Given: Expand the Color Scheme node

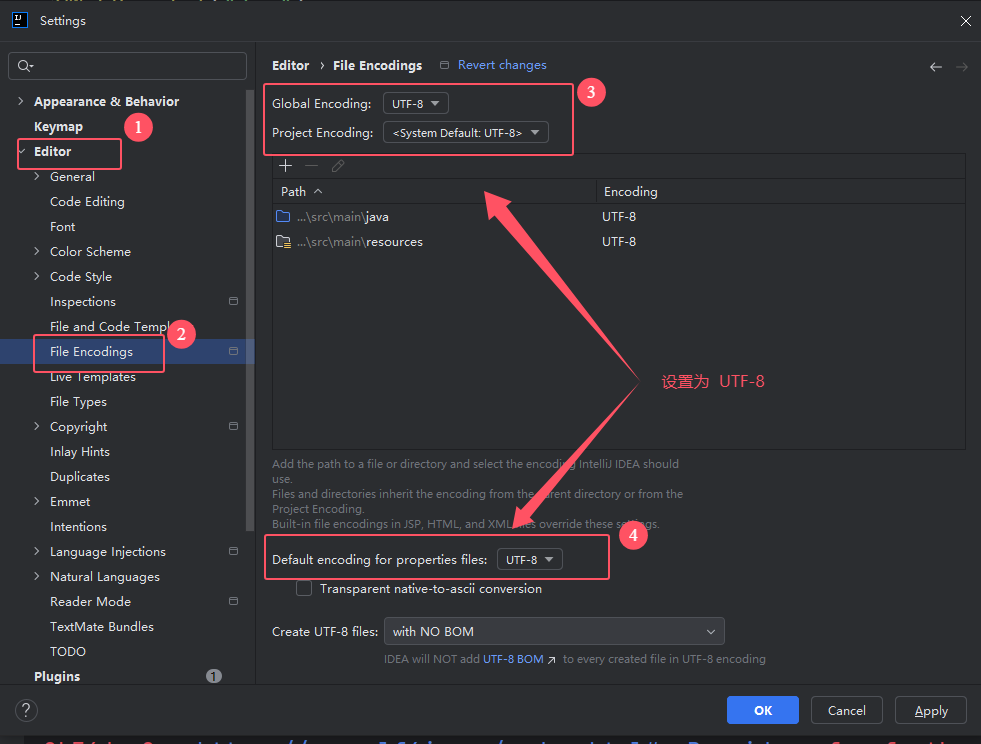Looking at the screenshot, I should tap(37, 252).
